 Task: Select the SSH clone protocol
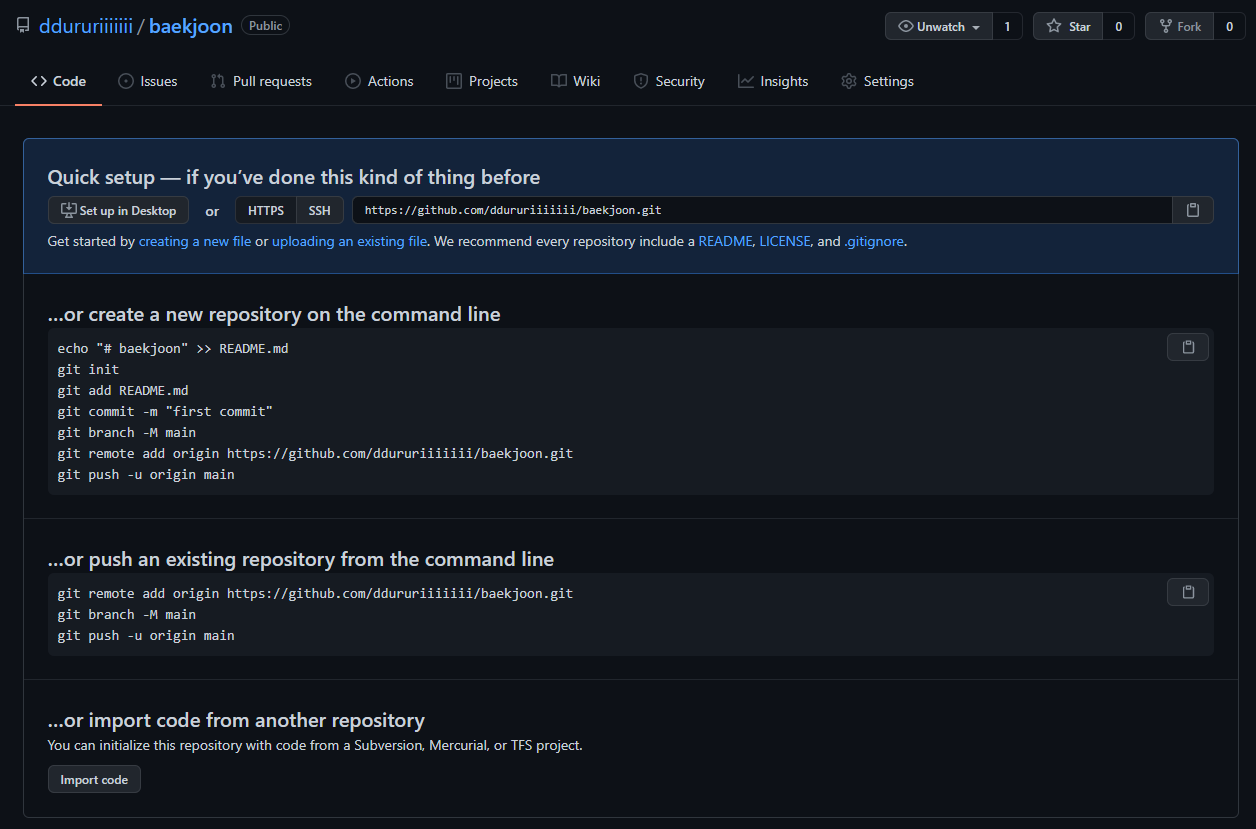coord(319,210)
